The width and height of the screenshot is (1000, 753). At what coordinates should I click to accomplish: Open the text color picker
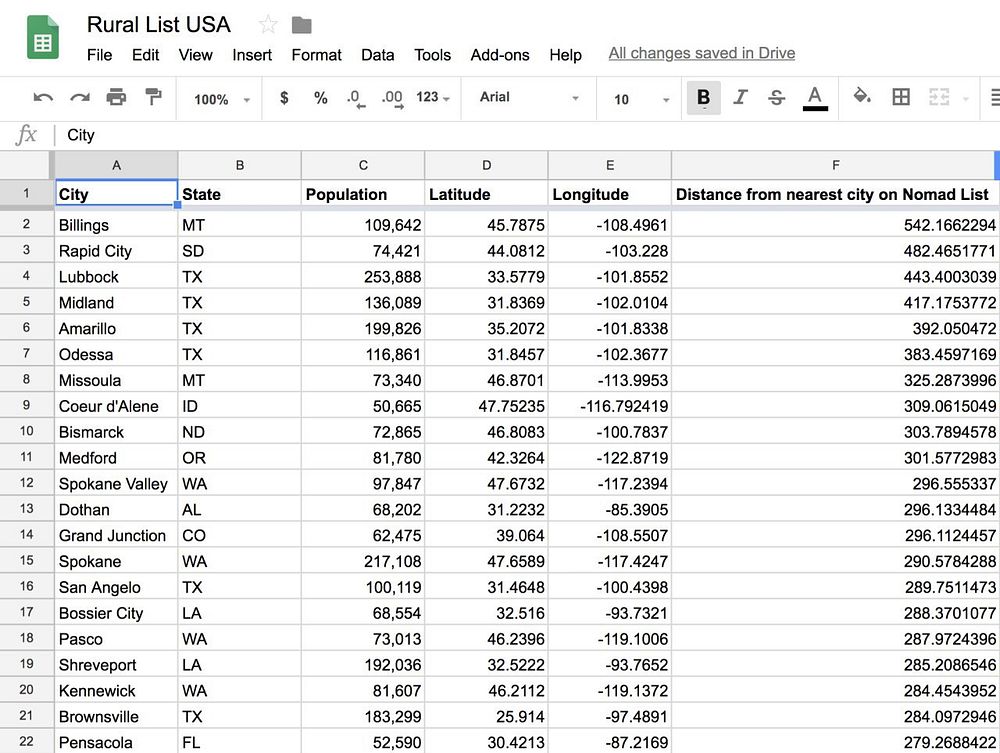coord(815,98)
